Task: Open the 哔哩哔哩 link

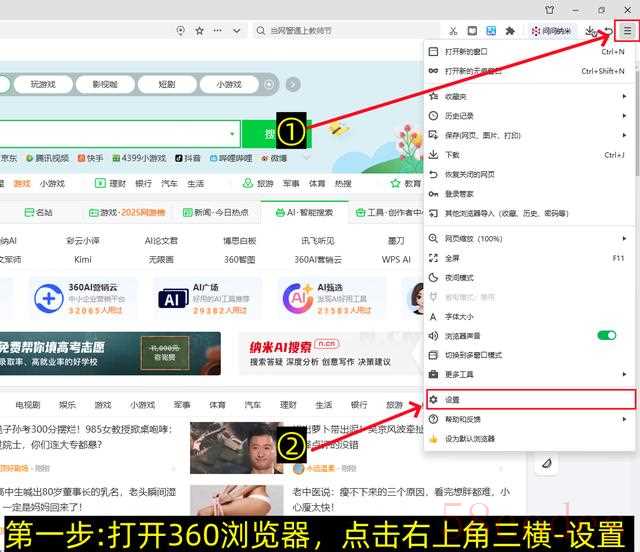Action: click(x=231, y=158)
